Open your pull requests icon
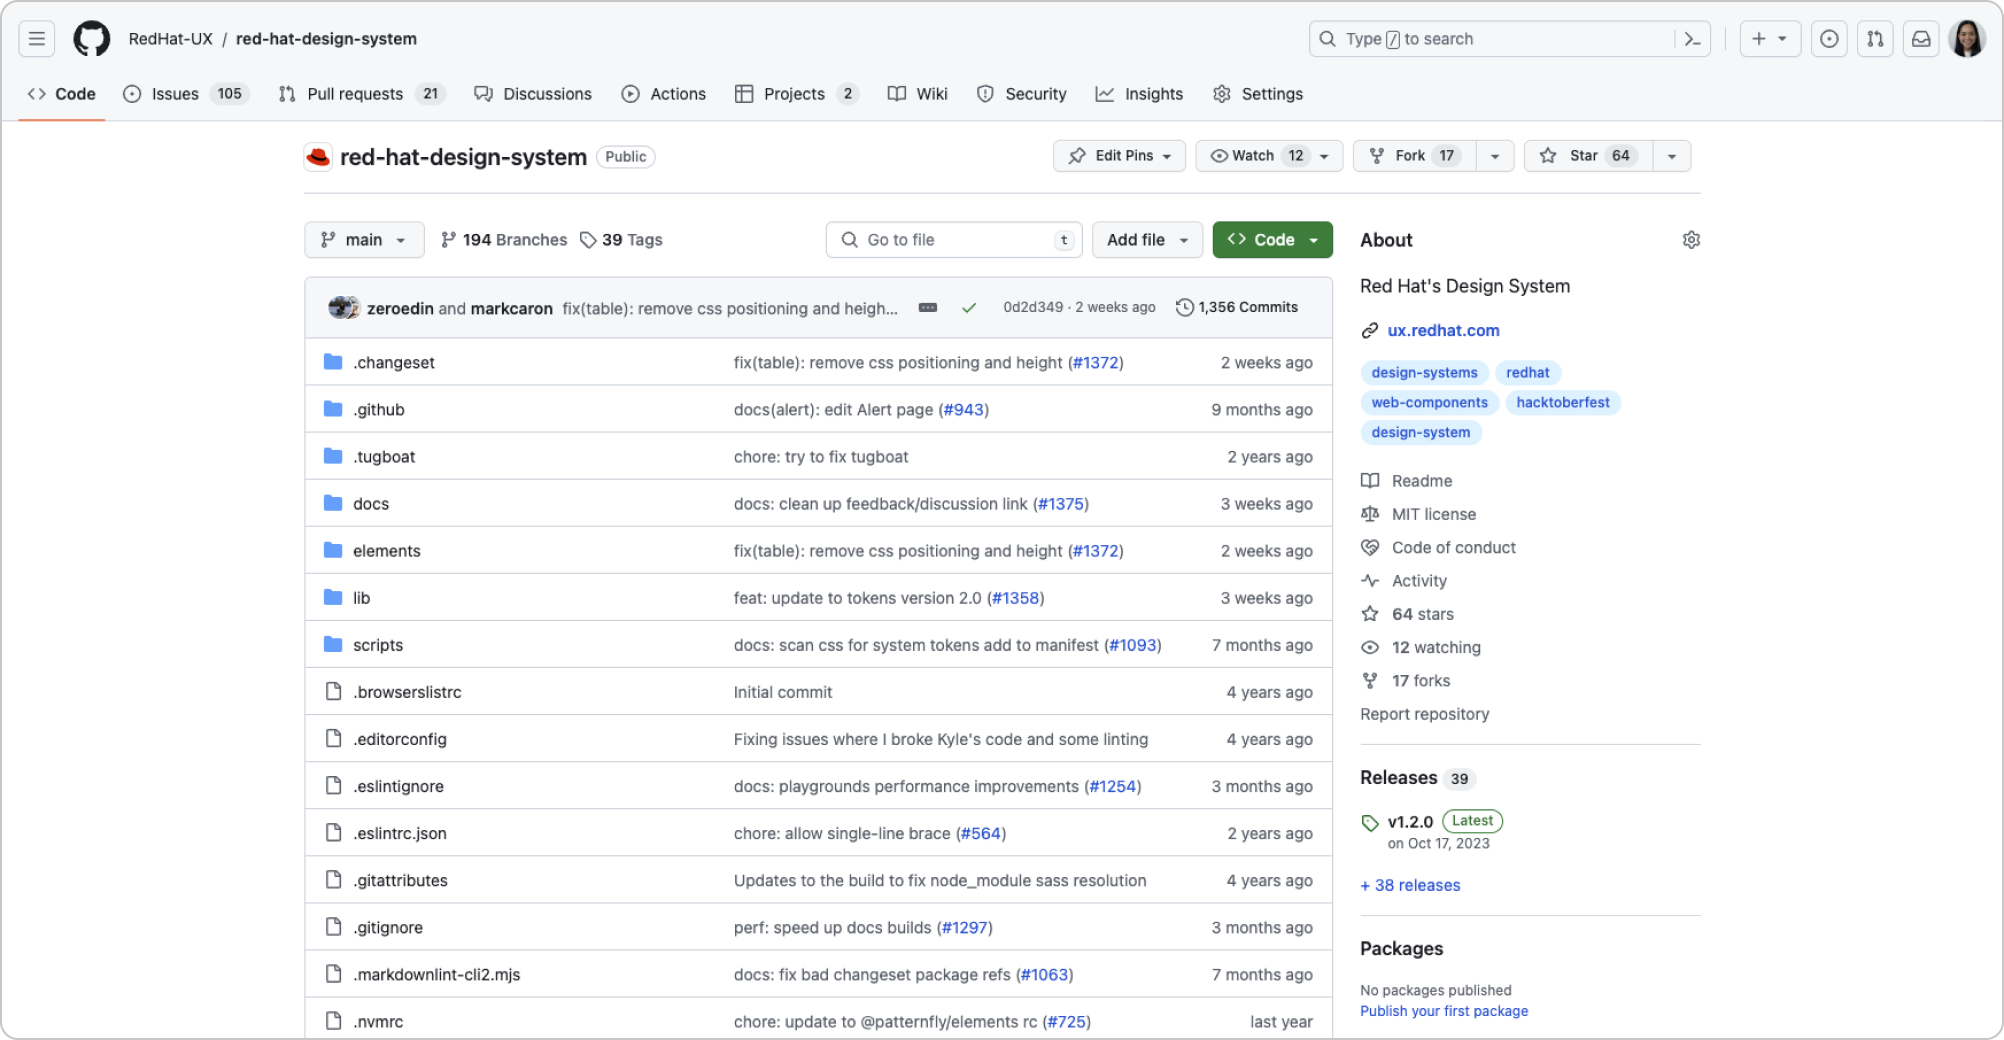 1875,38
